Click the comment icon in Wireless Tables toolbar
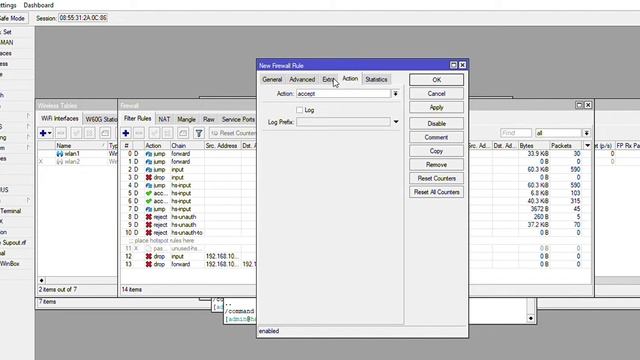 click(x=105, y=133)
